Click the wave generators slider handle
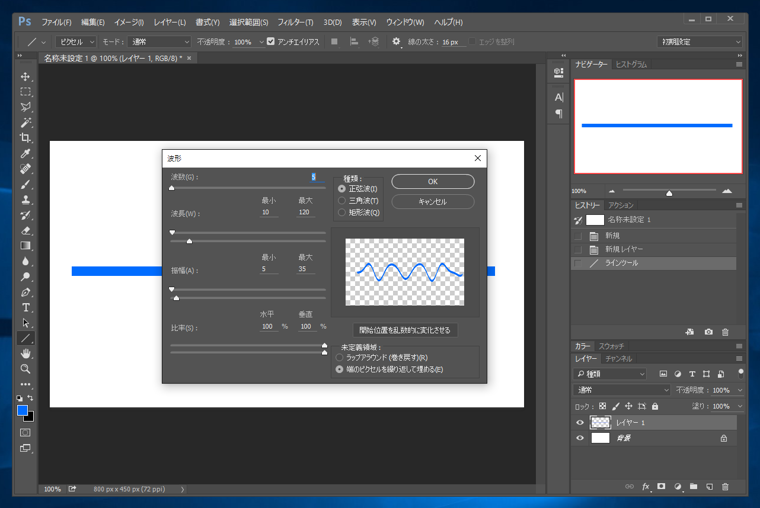760x508 pixels. pos(172,188)
